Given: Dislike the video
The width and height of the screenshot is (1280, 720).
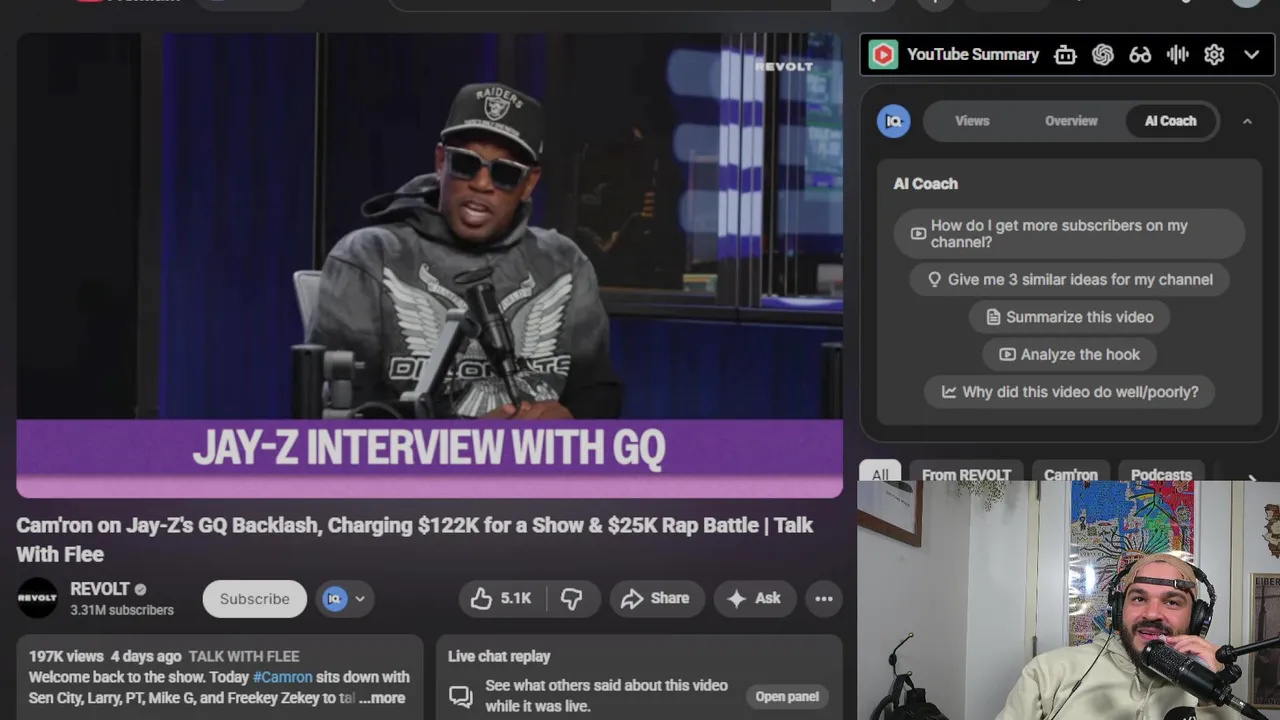Looking at the screenshot, I should click(x=572, y=598).
